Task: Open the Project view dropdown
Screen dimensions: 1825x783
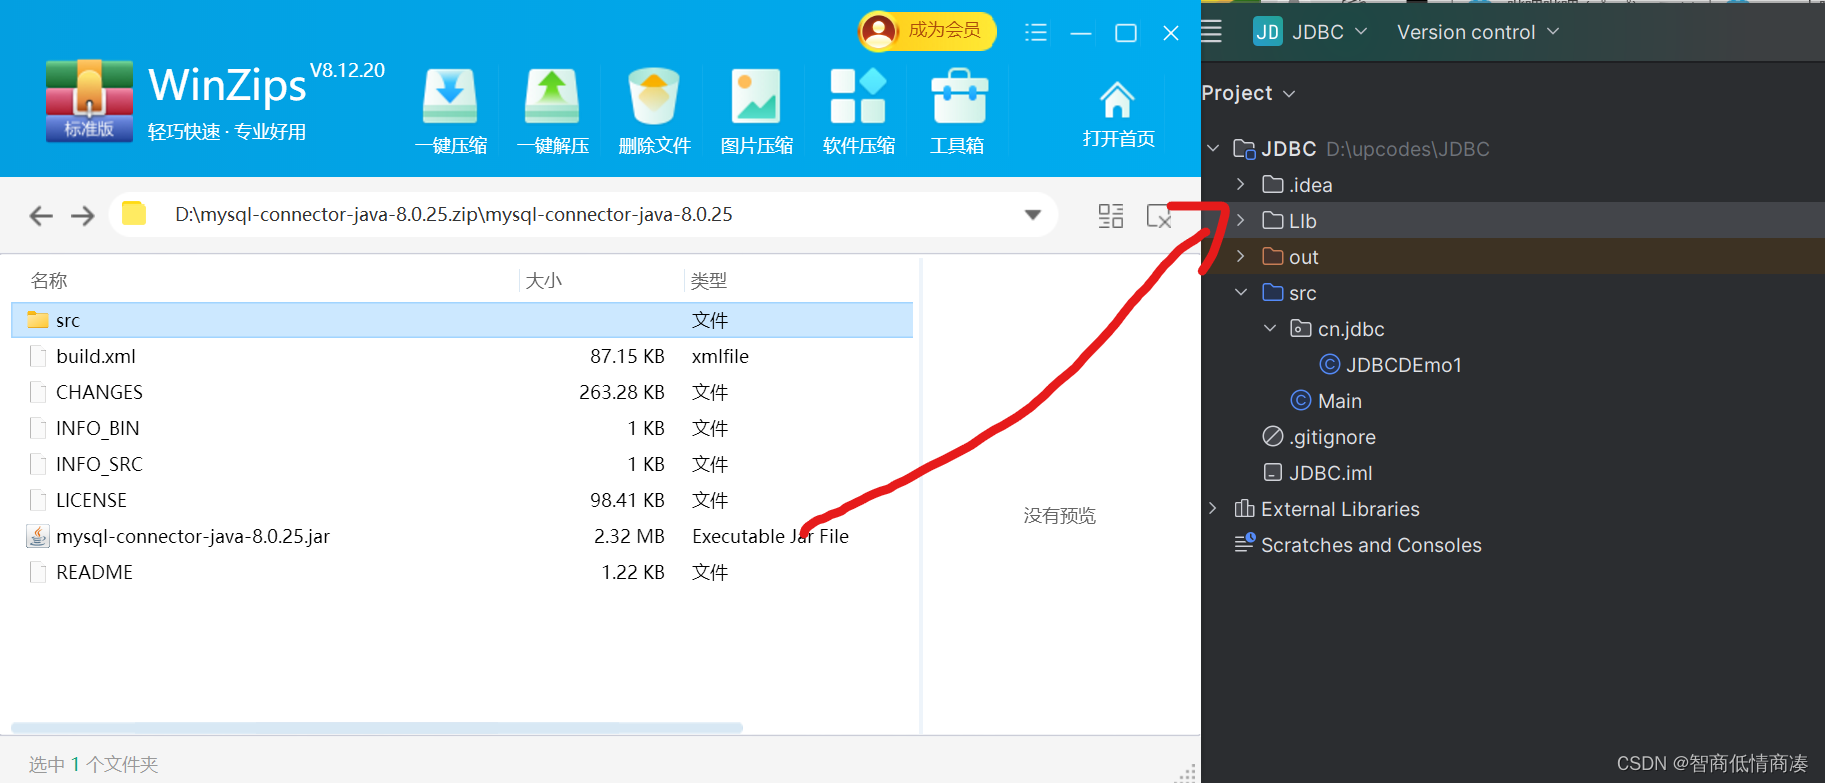Action: tap(1249, 93)
